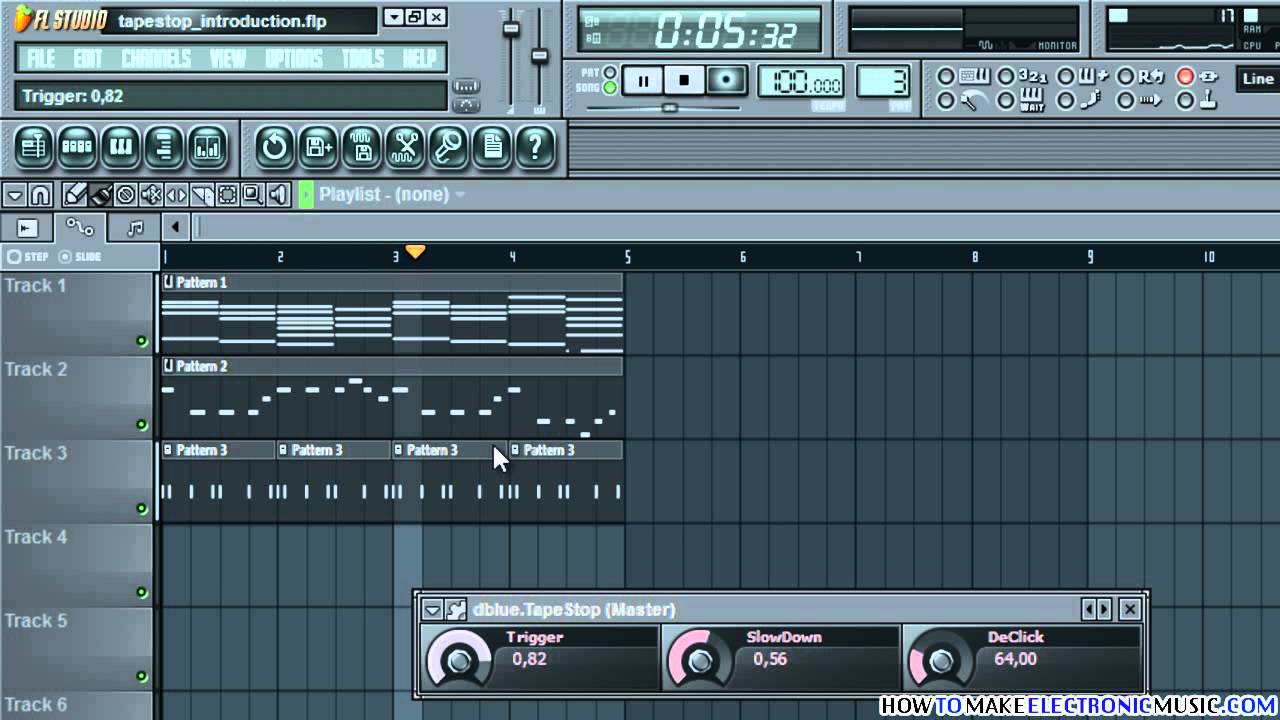
Task: Click the Trigger knob in TapeStop
Action: (459, 661)
